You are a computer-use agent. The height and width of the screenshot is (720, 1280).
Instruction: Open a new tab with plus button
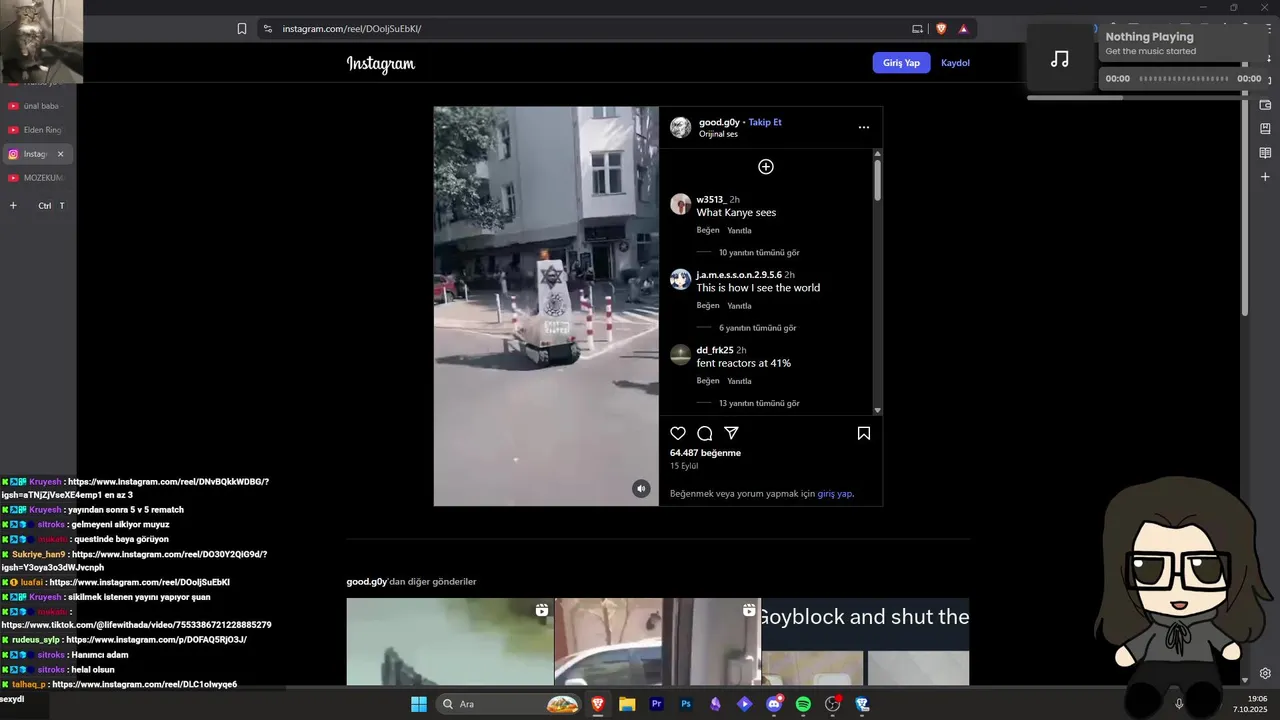13,206
